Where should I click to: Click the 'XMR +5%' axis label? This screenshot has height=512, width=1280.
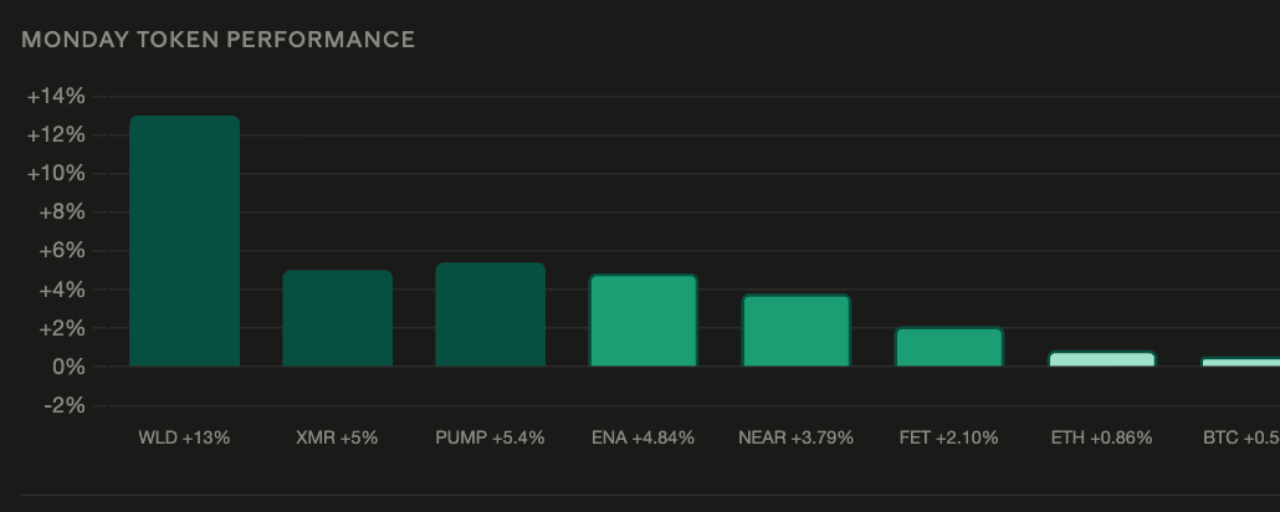click(337, 438)
